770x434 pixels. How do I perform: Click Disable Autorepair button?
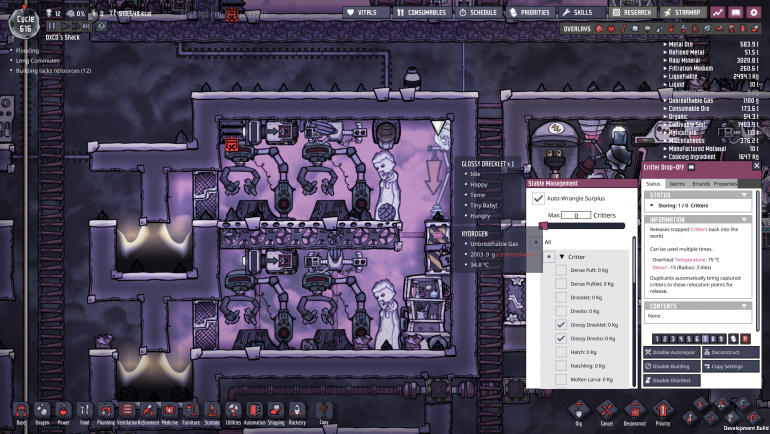[x=672, y=352]
